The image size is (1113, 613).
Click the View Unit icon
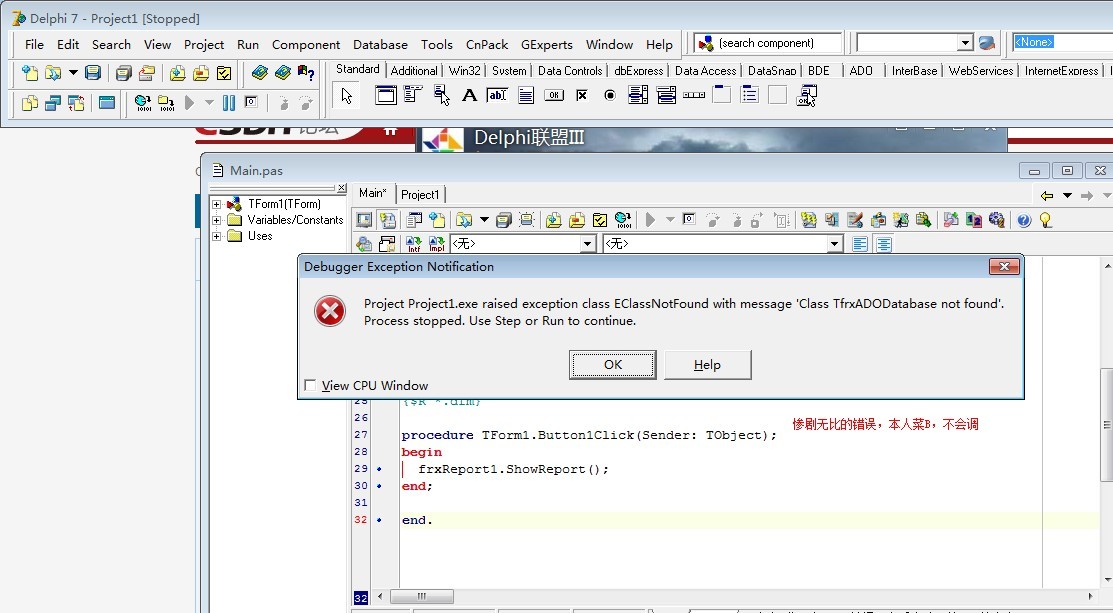tap(30, 104)
